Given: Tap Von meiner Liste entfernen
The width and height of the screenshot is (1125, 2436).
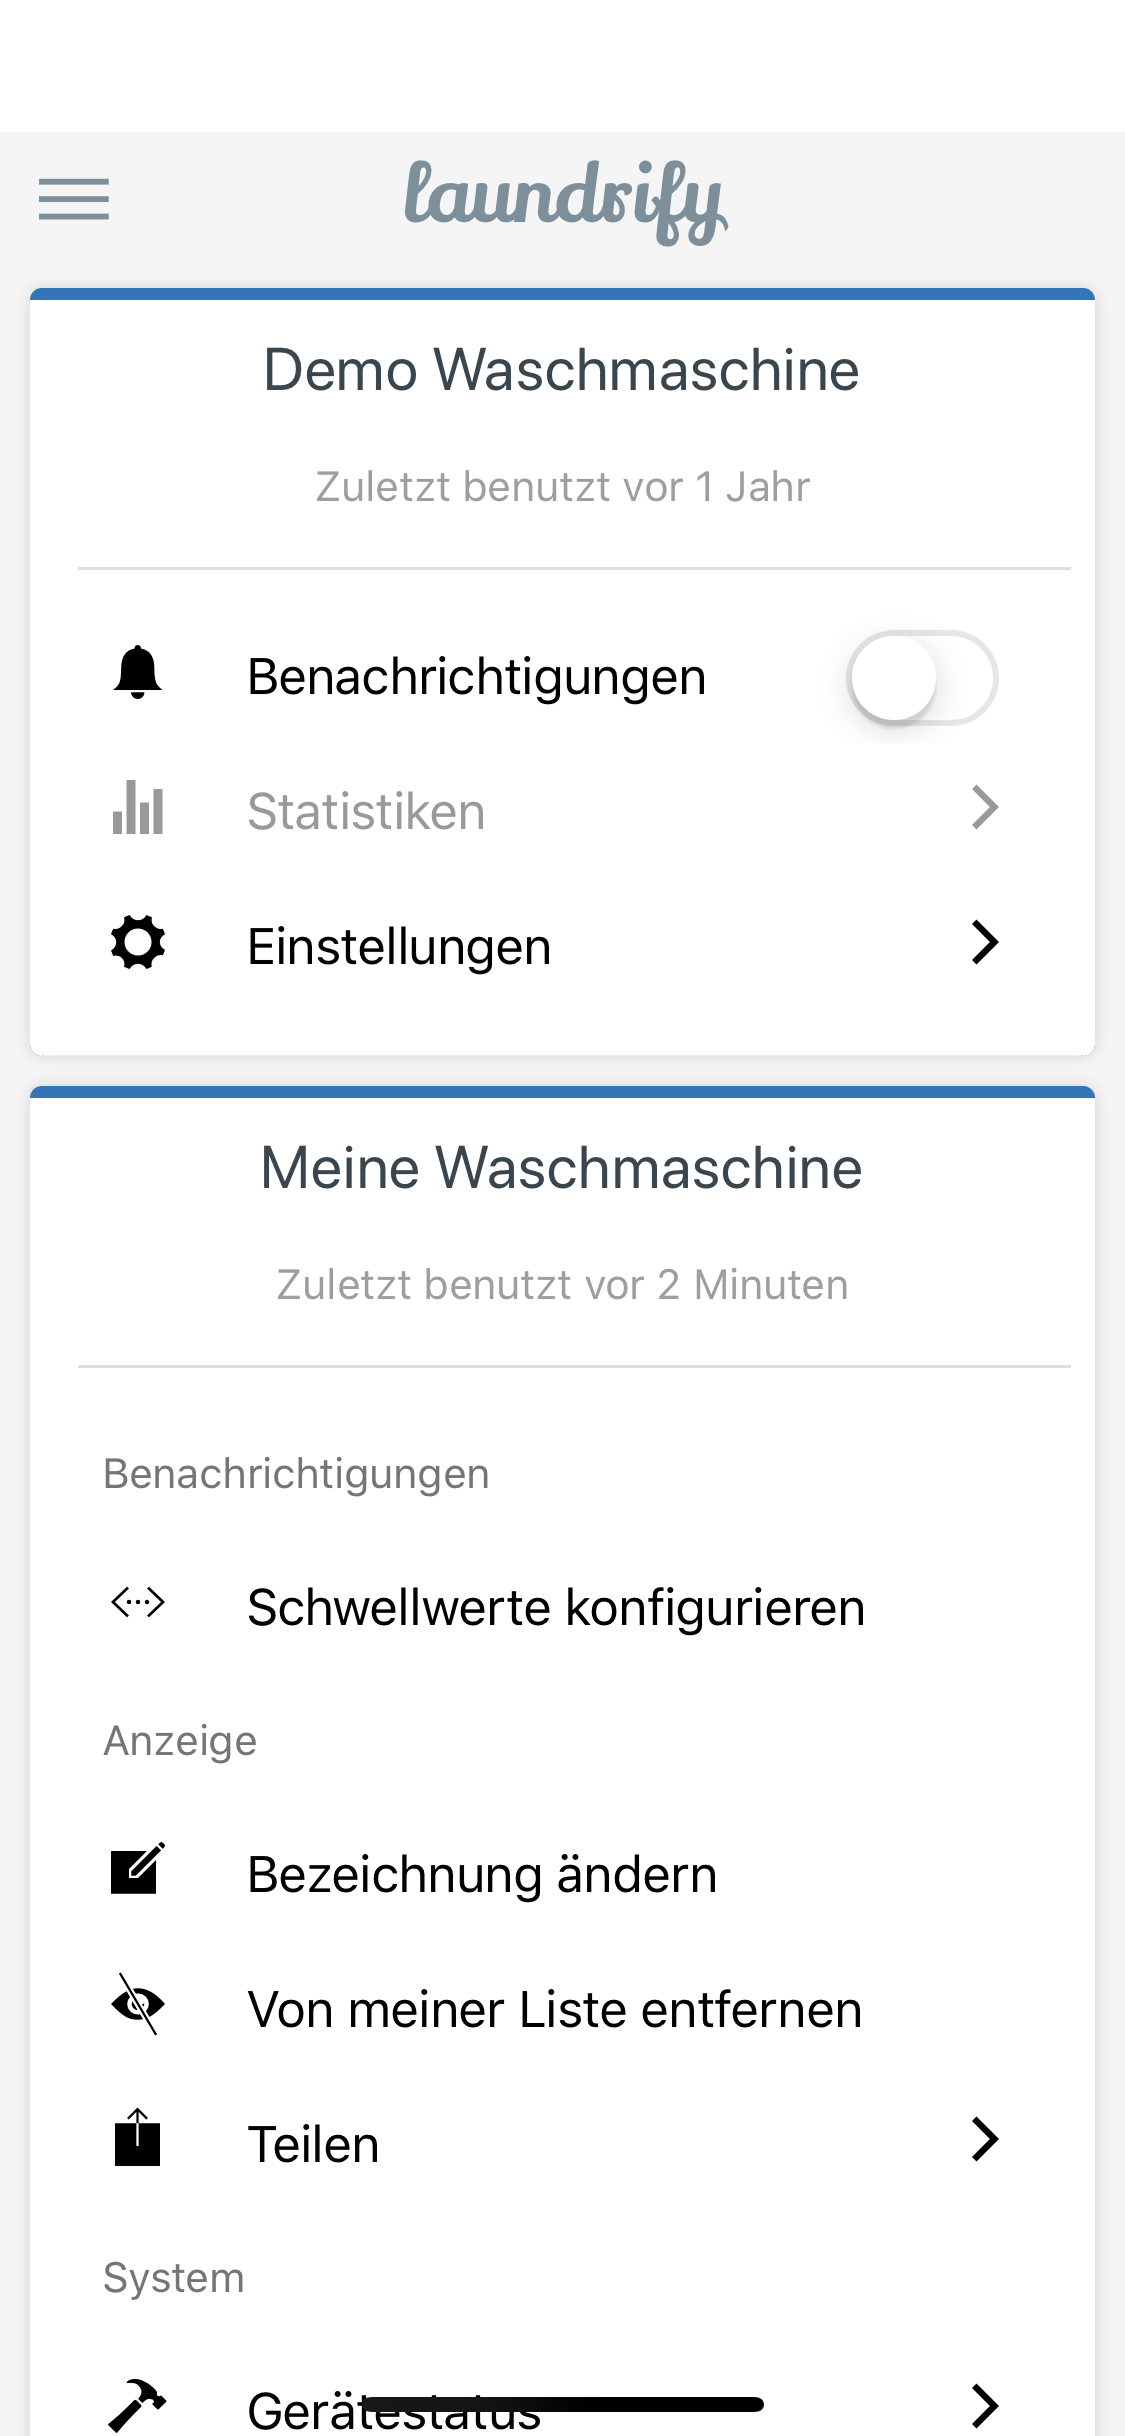Looking at the screenshot, I should [x=555, y=2010].
